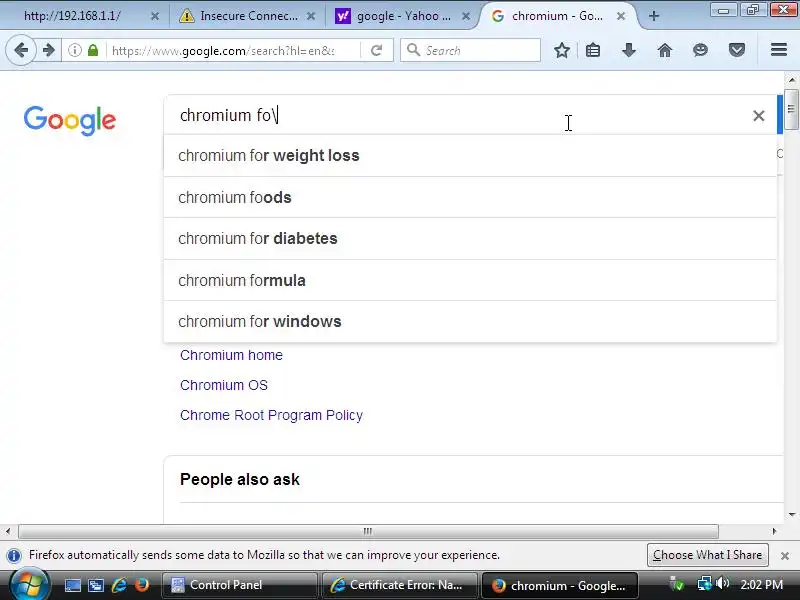Open site information via the info icon
This screenshot has height=600, width=800.
pyautogui.click(x=74, y=50)
